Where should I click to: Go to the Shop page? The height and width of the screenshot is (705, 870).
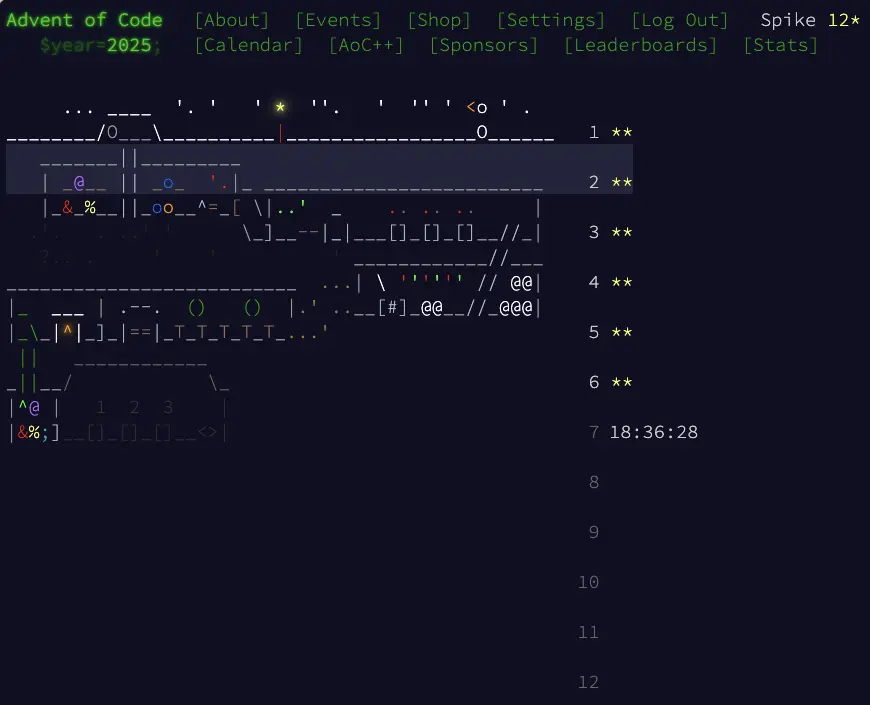(x=439, y=20)
